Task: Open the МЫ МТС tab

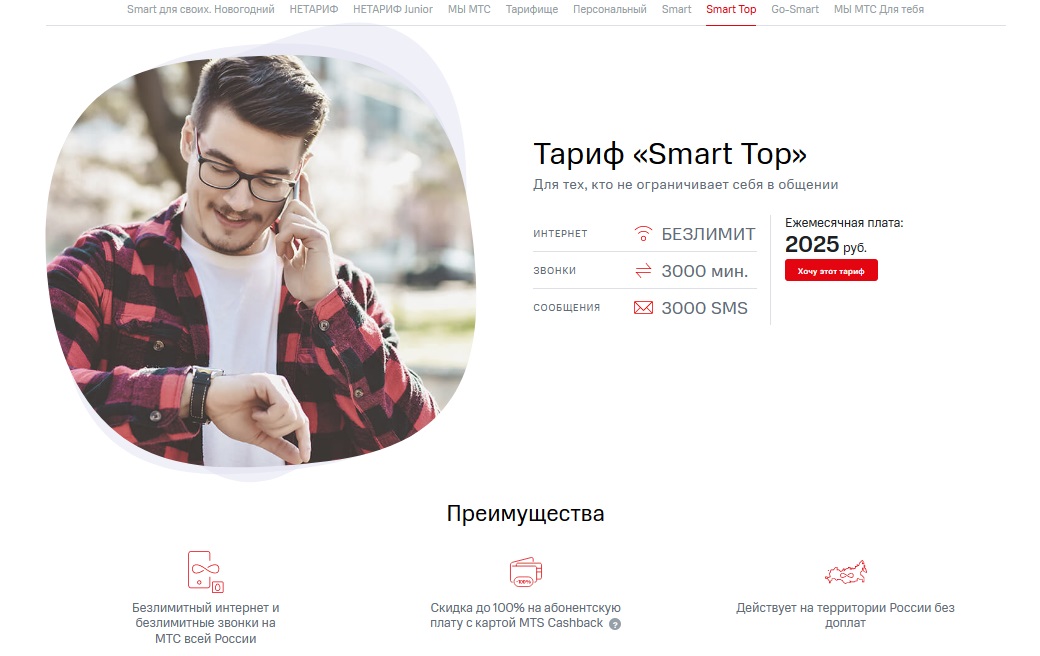Action: tap(469, 9)
